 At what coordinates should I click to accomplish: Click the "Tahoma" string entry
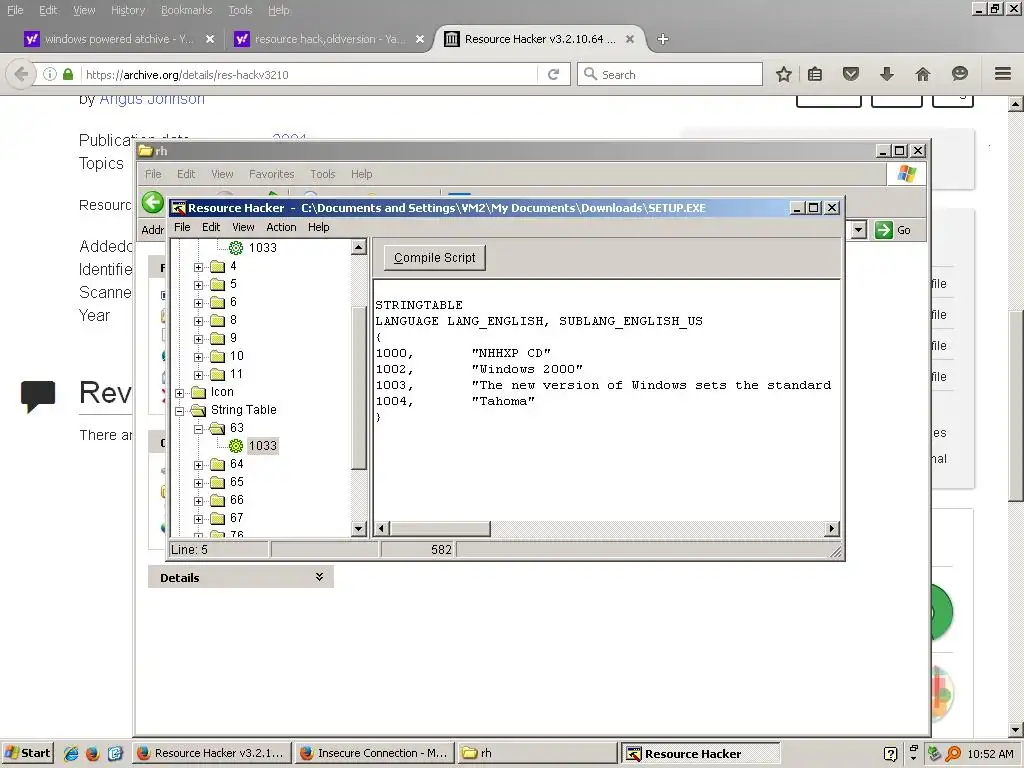click(x=503, y=401)
